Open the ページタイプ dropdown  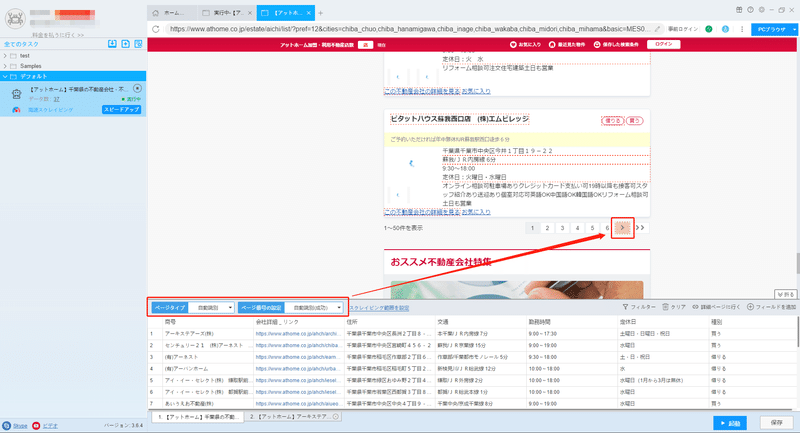[211, 308]
